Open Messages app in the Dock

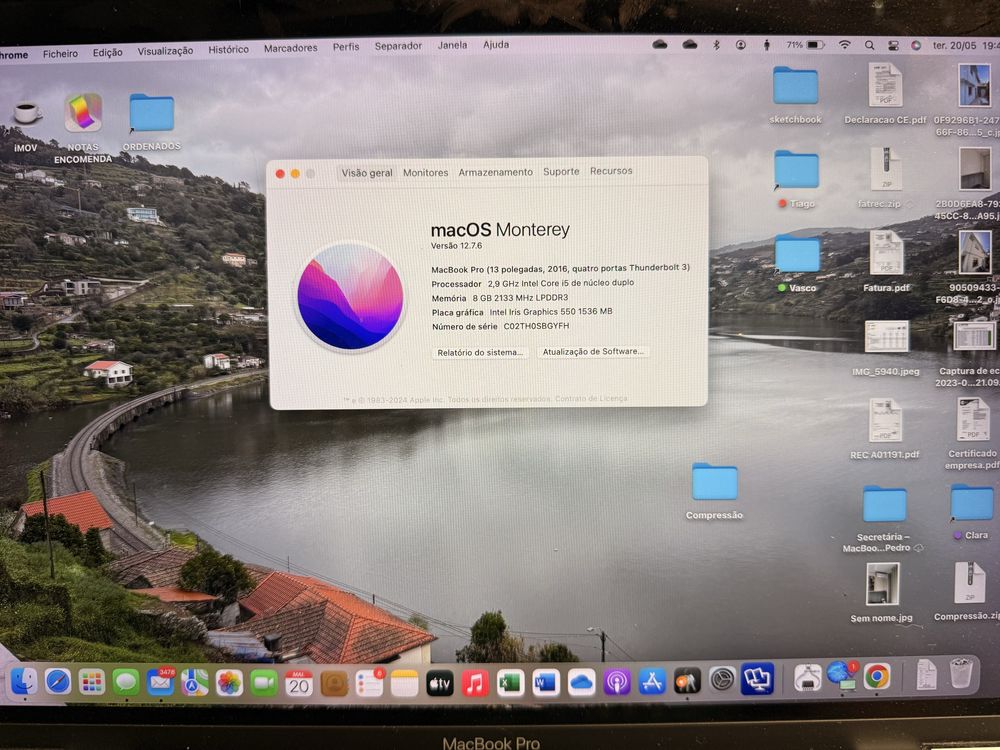pos(126,683)
